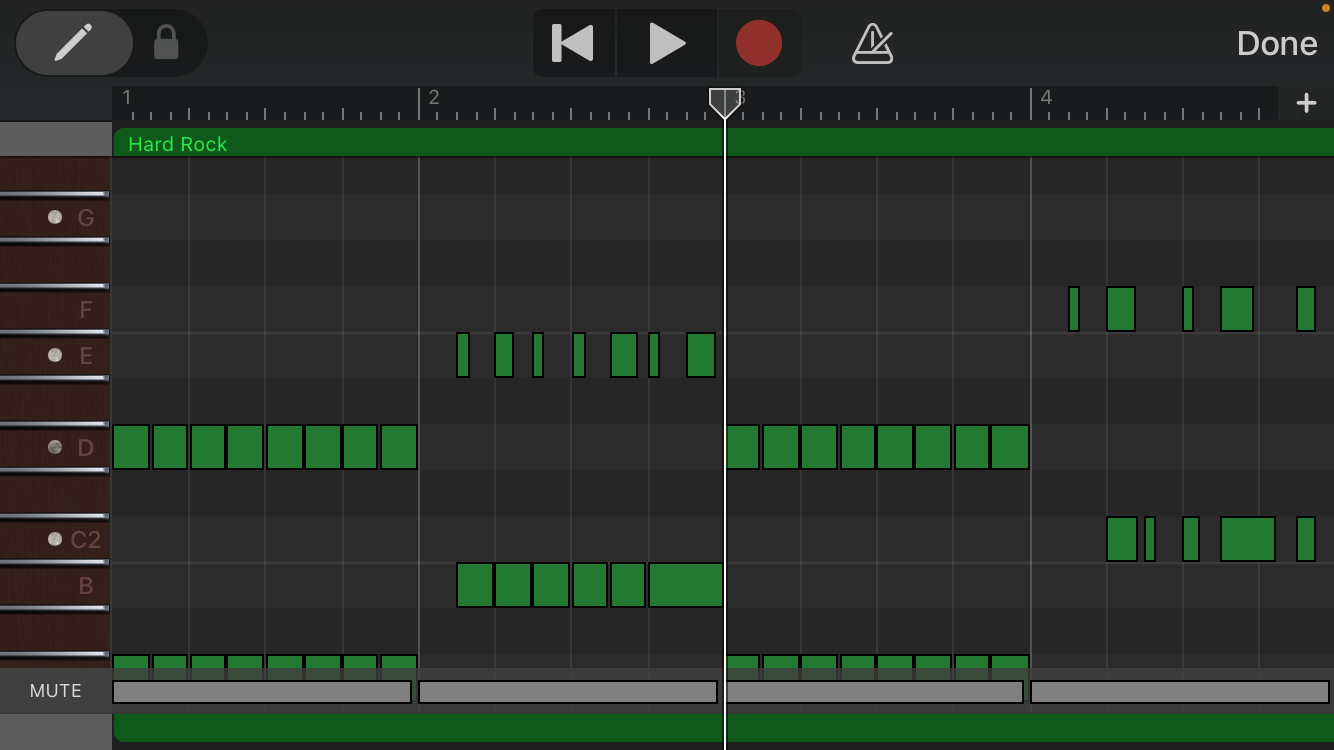Tap the G string label on the fretboard

tap(85, 217)
